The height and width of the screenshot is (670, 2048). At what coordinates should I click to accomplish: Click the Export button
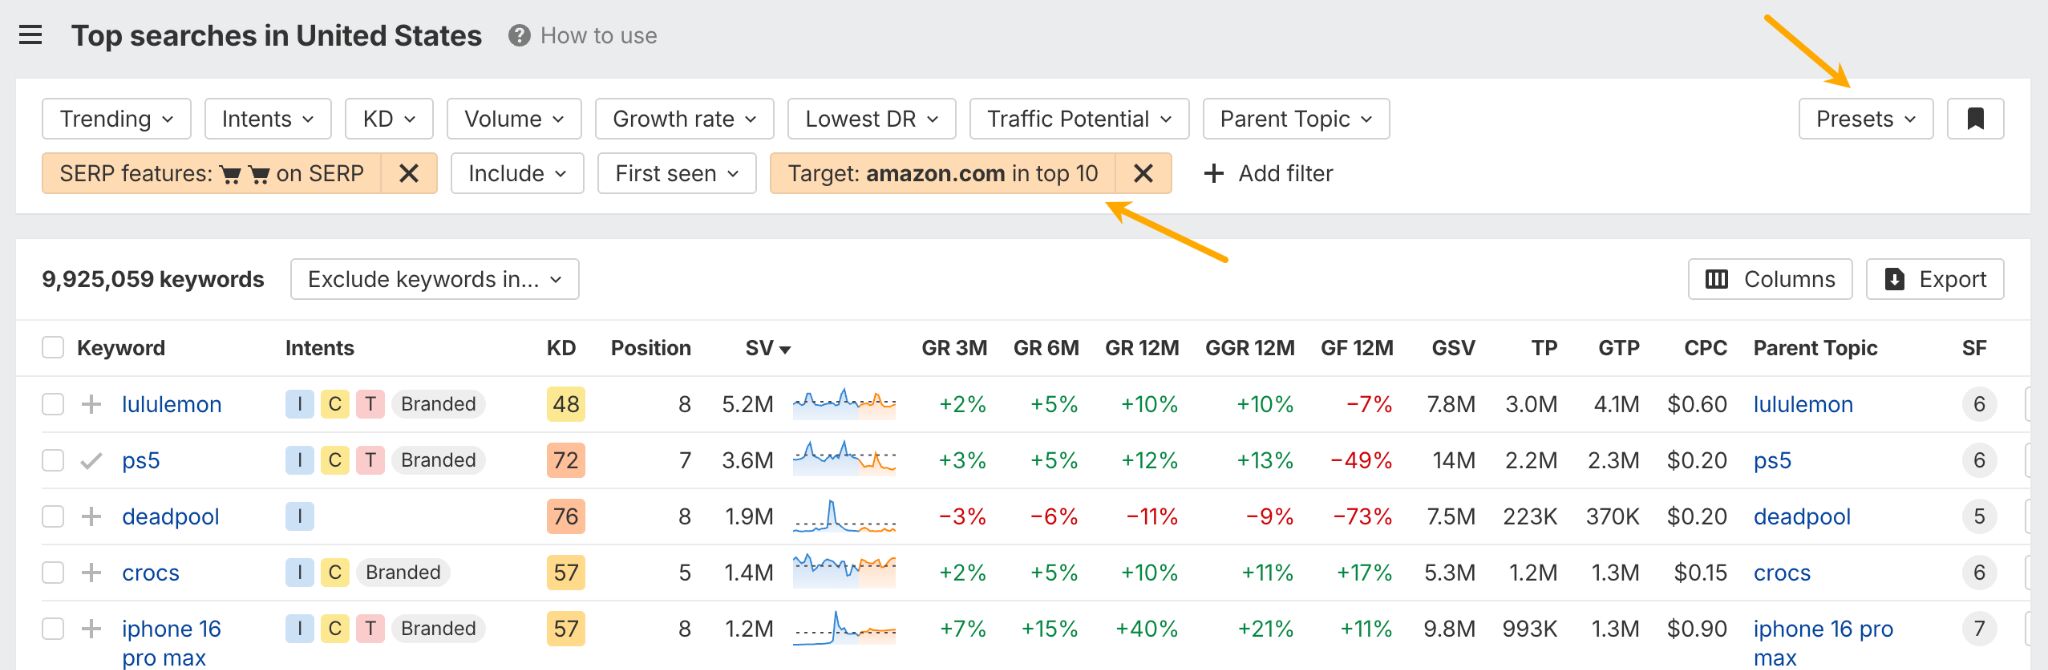(x=1935, y=279)
